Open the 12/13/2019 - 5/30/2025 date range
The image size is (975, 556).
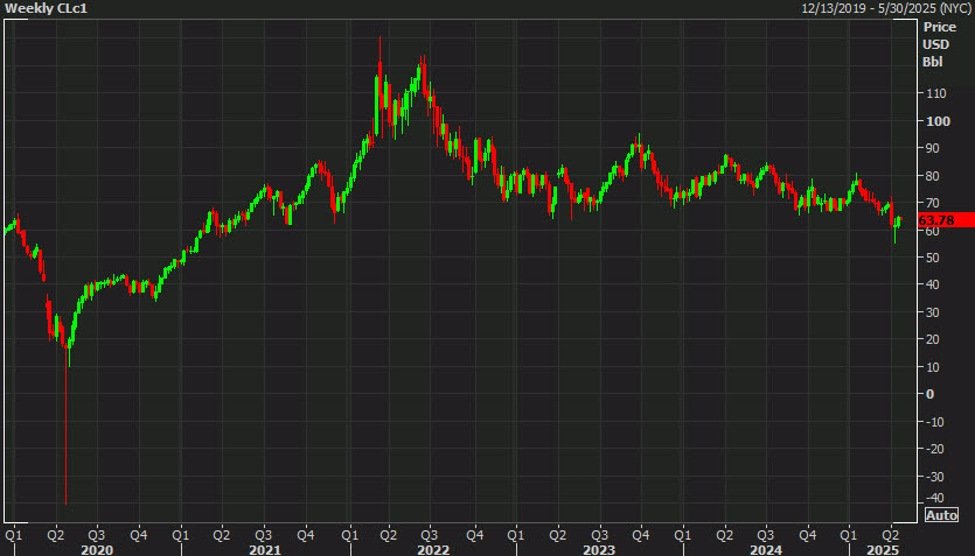[x=886, y=9]
